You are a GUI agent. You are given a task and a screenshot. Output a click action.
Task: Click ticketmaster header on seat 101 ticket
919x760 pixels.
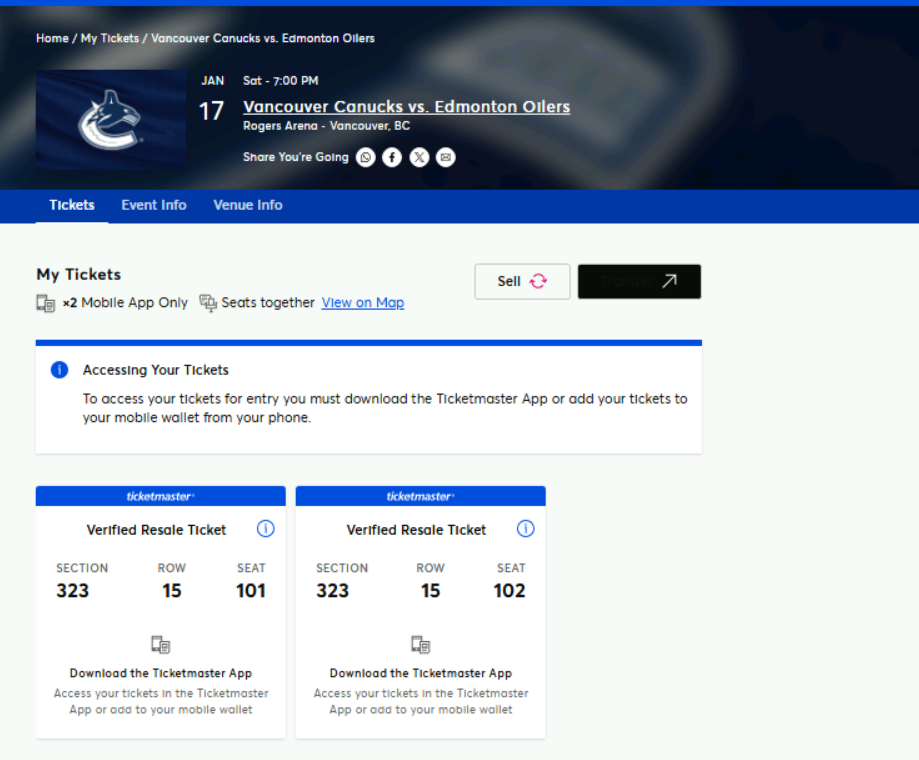161,496
